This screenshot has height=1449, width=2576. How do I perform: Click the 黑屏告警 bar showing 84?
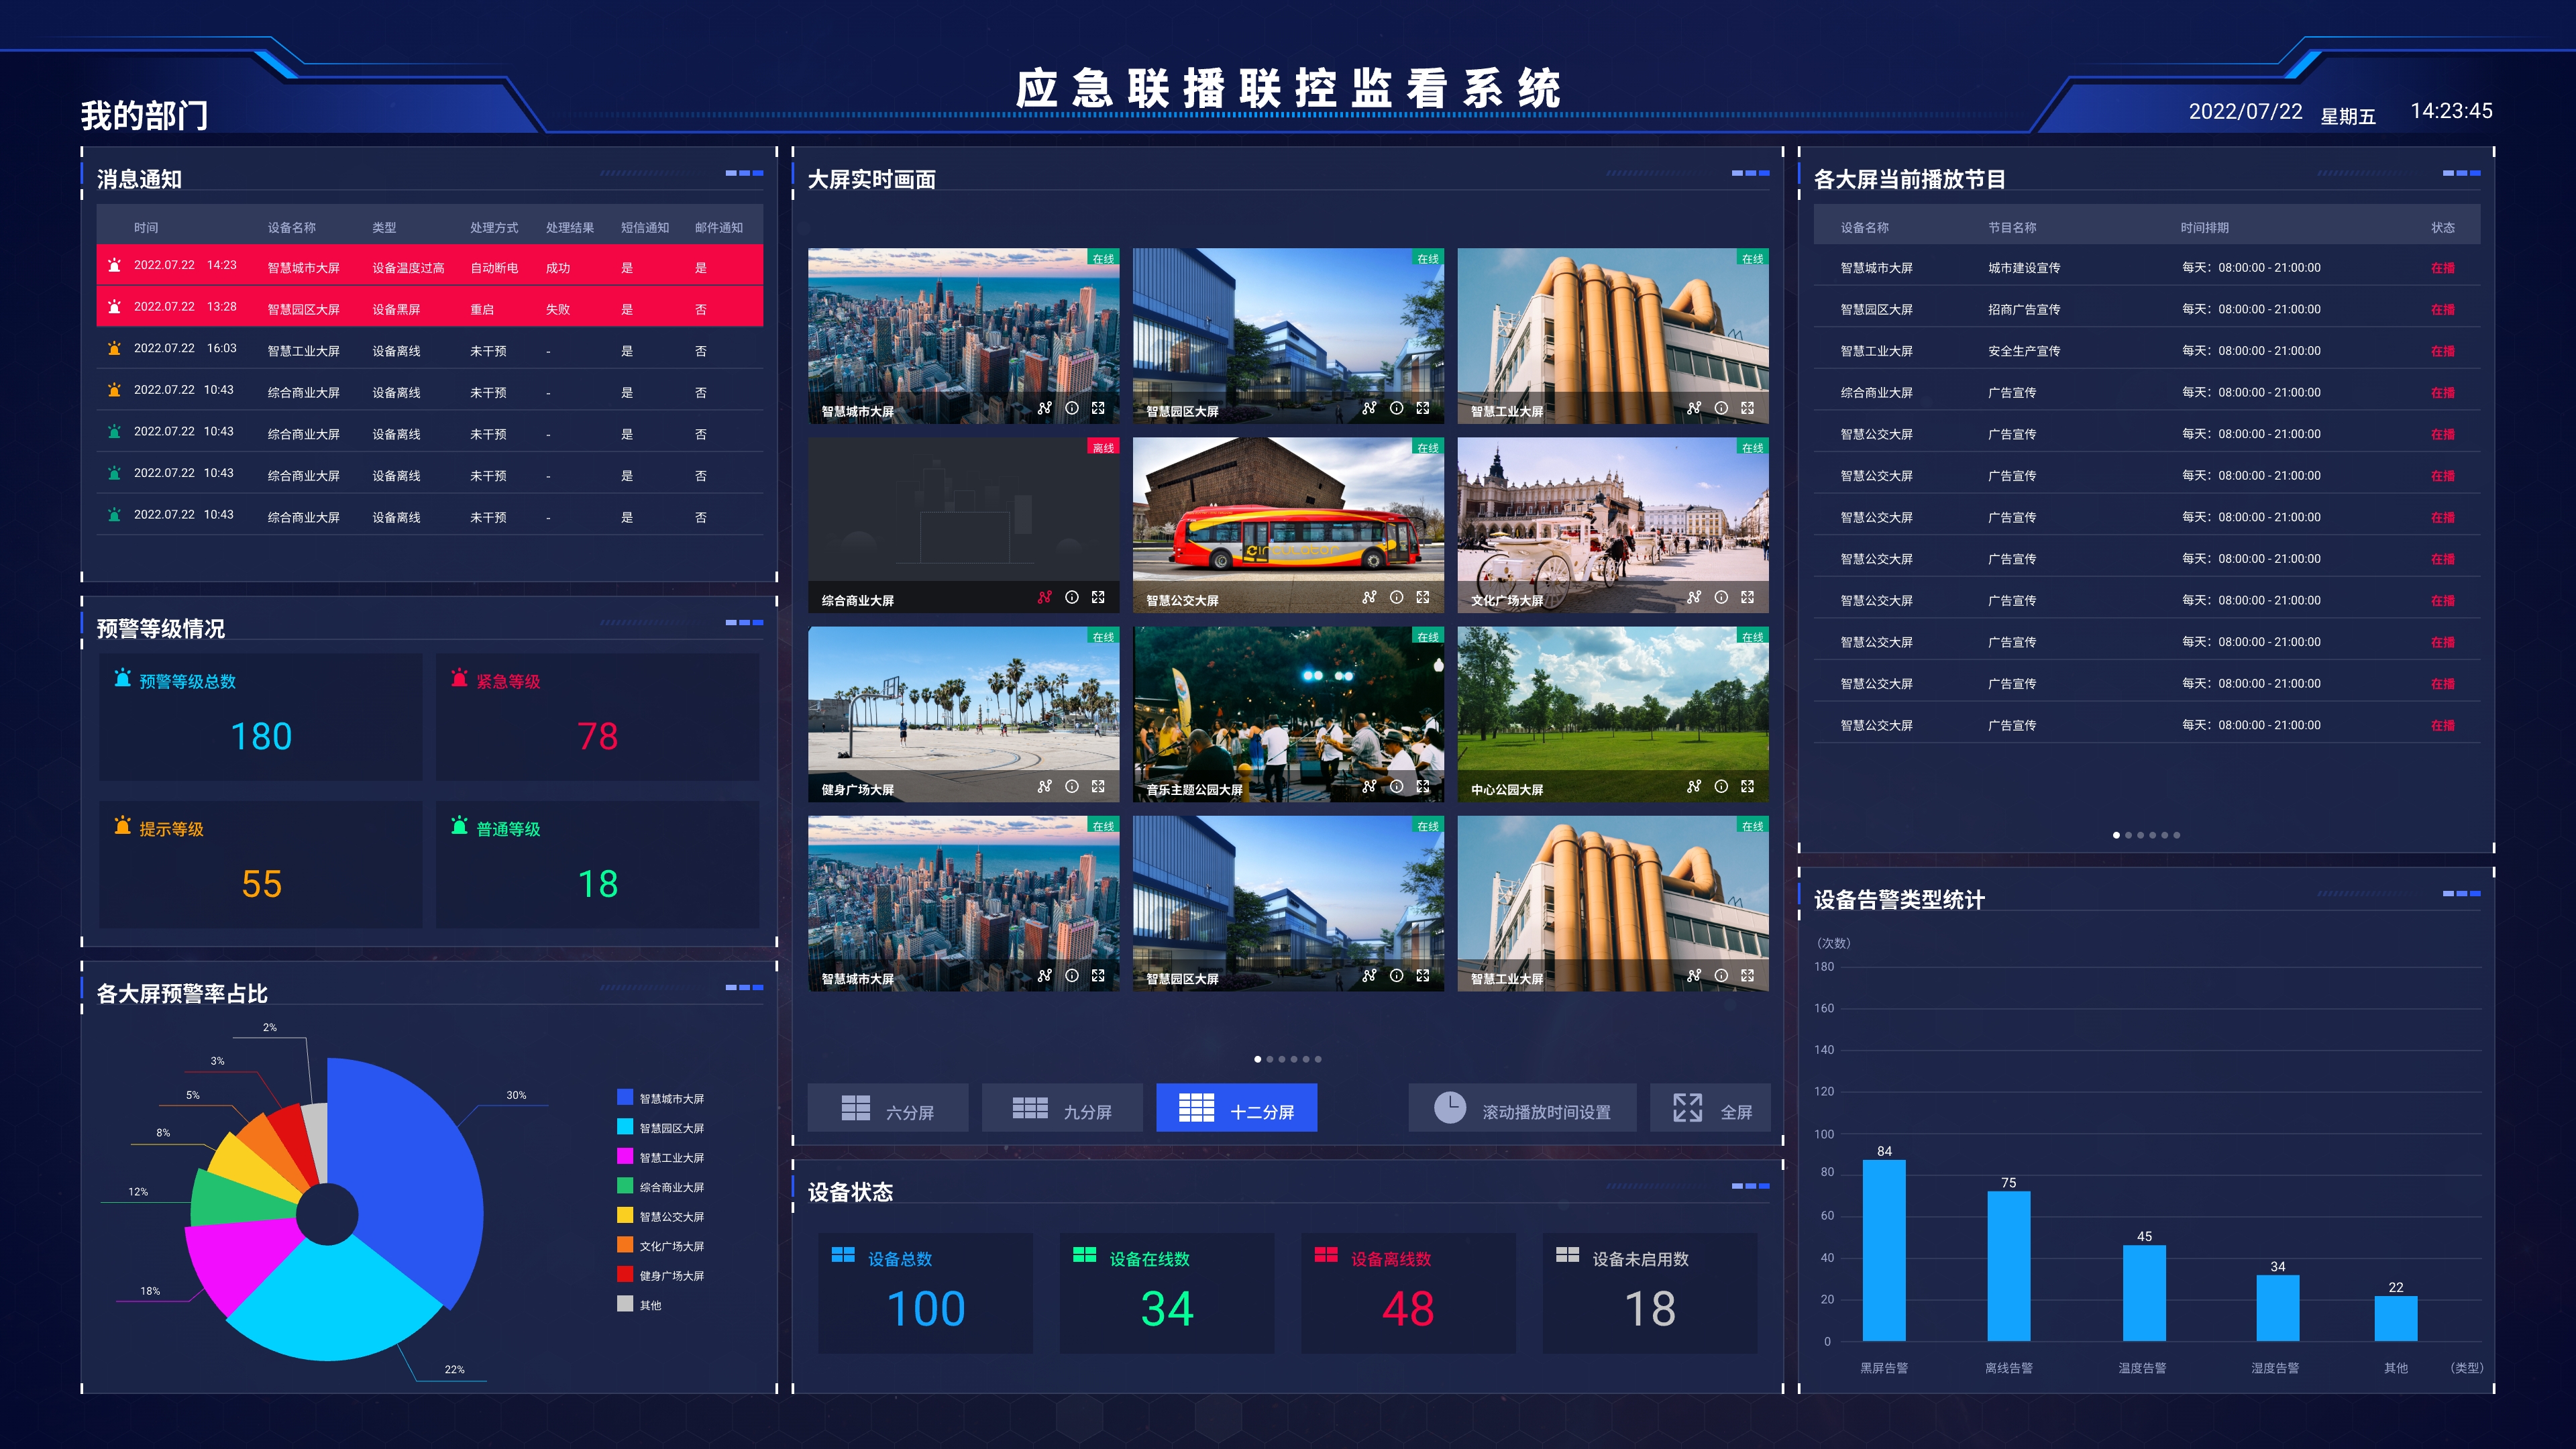point(1884,1250)
